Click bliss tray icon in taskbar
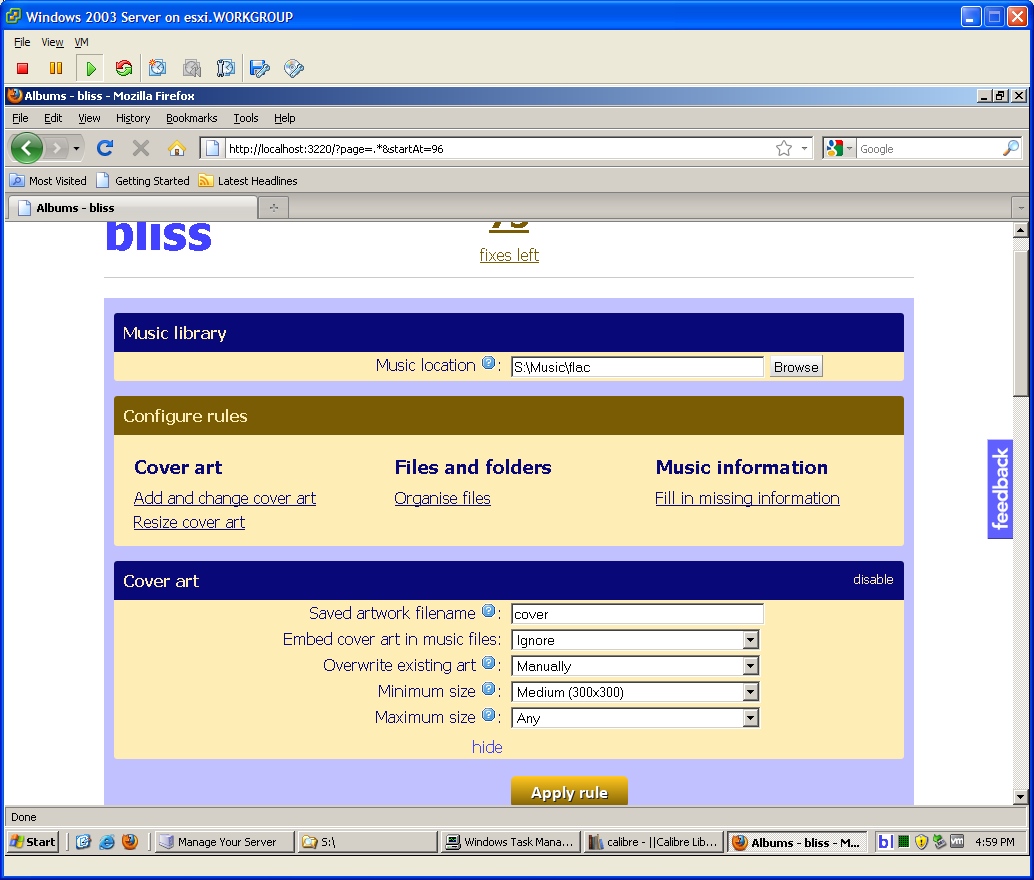The image size is (1034, 880). [x=886, y=842]
